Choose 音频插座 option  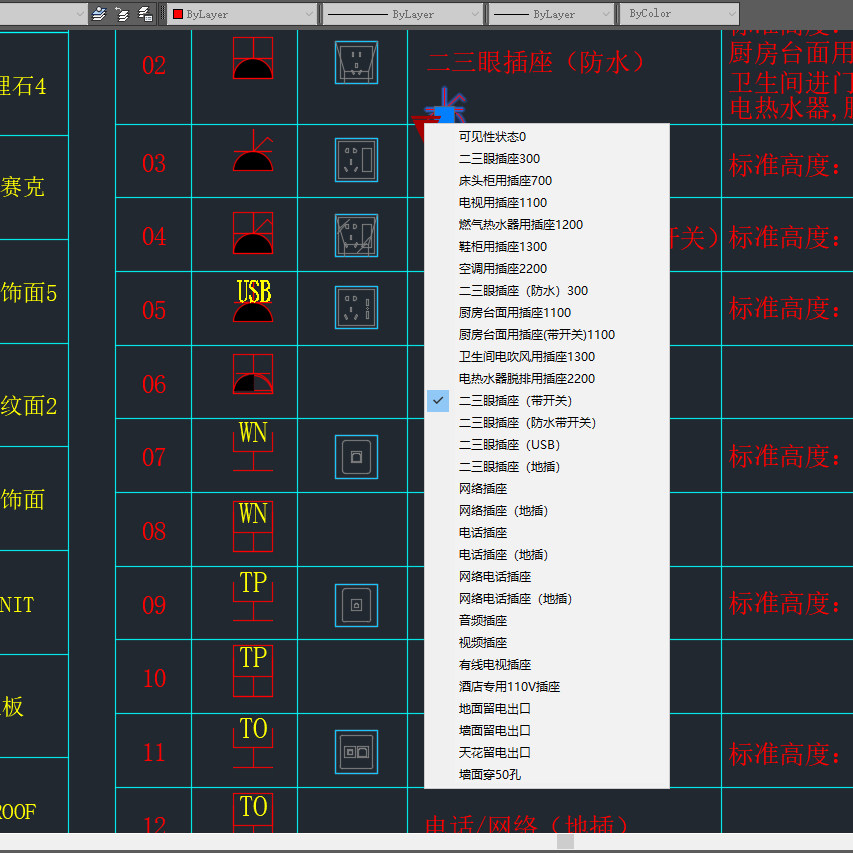point(547,621)
